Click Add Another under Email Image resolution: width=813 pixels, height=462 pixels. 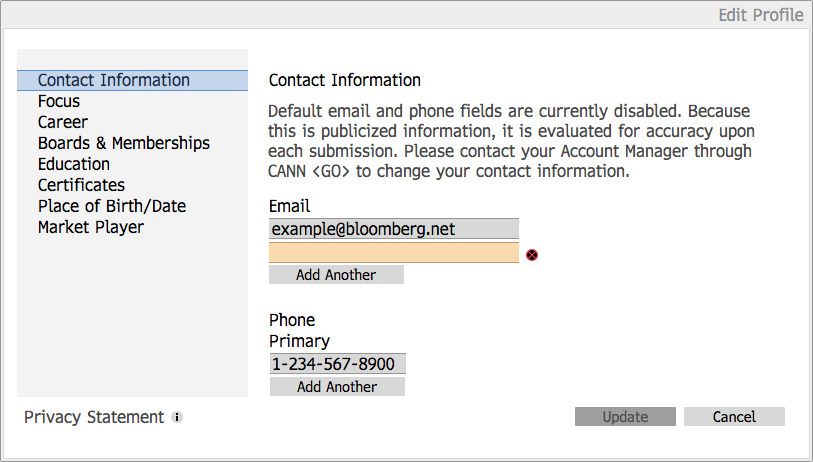(x=336, y=275)
